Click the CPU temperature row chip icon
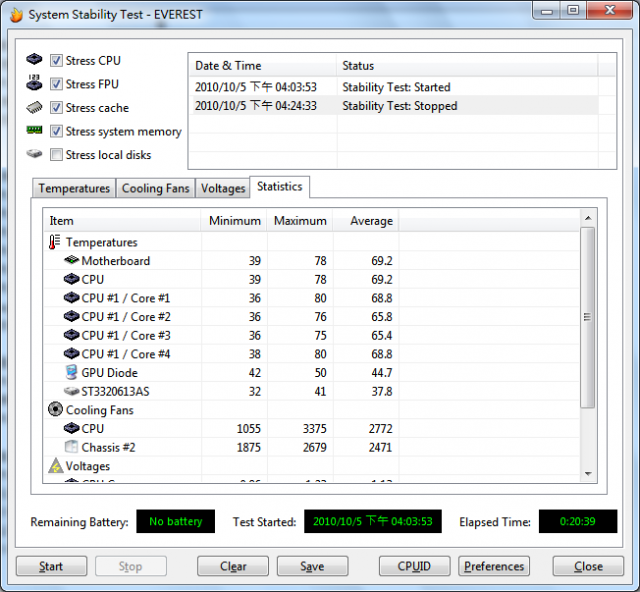 tap(71, 279)
